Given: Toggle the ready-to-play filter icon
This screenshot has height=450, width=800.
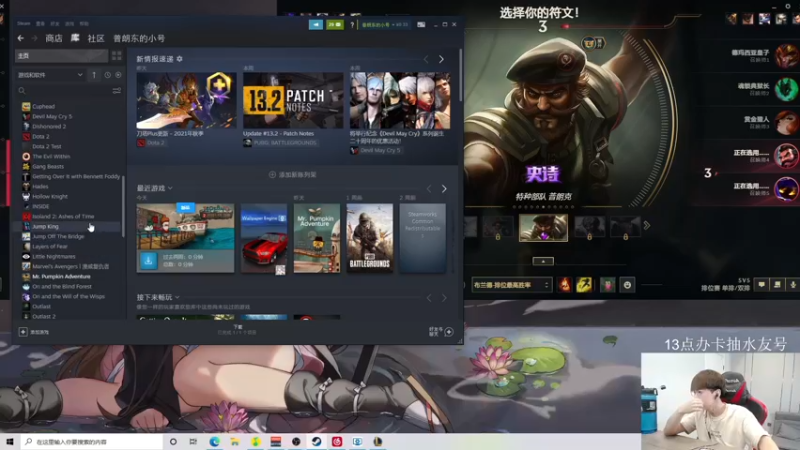Looking at the screenshot, I should pos(118,75).
